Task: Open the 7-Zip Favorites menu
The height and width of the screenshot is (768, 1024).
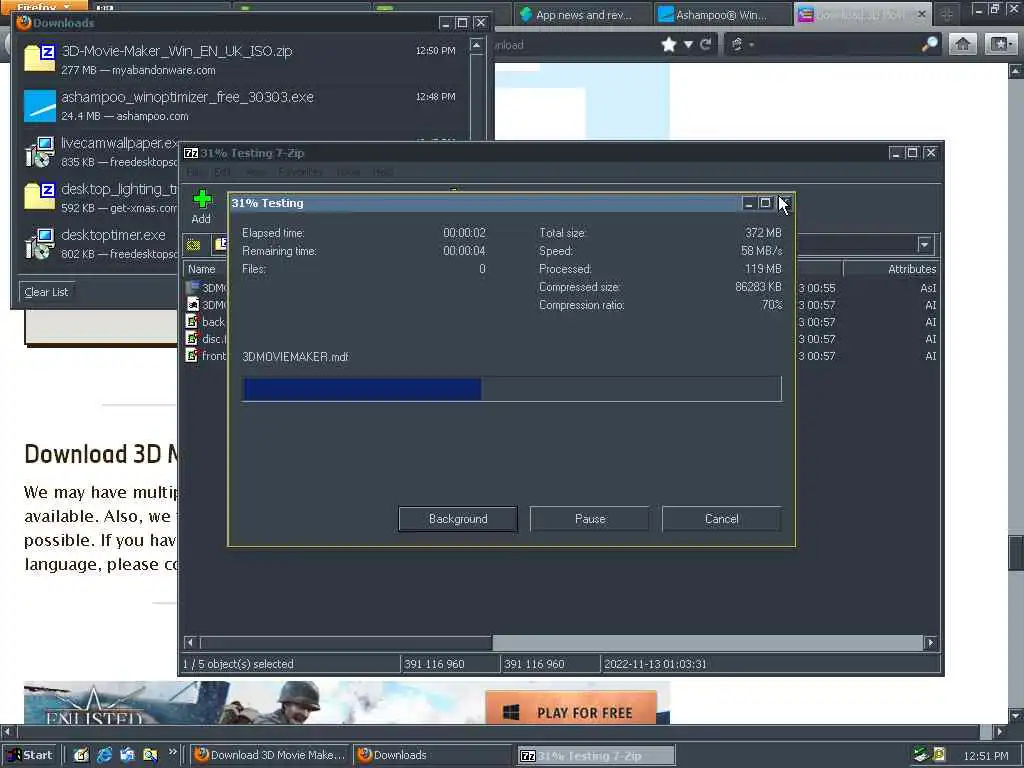Action: point(300,172)
